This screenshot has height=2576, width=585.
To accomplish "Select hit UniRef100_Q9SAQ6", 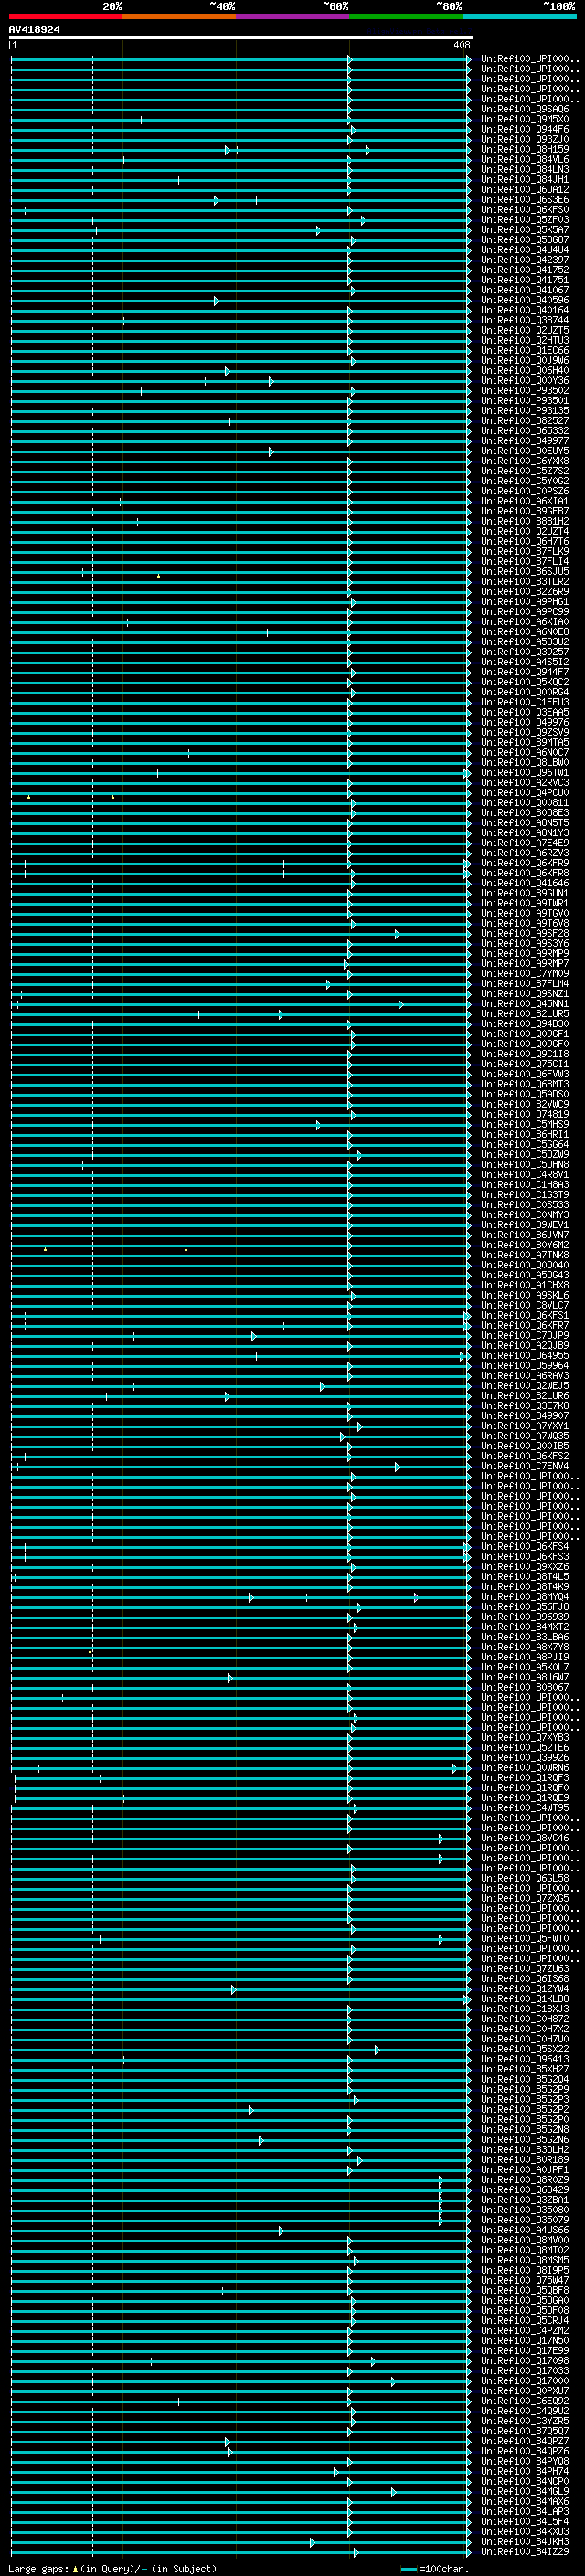I will coord(525,109).
